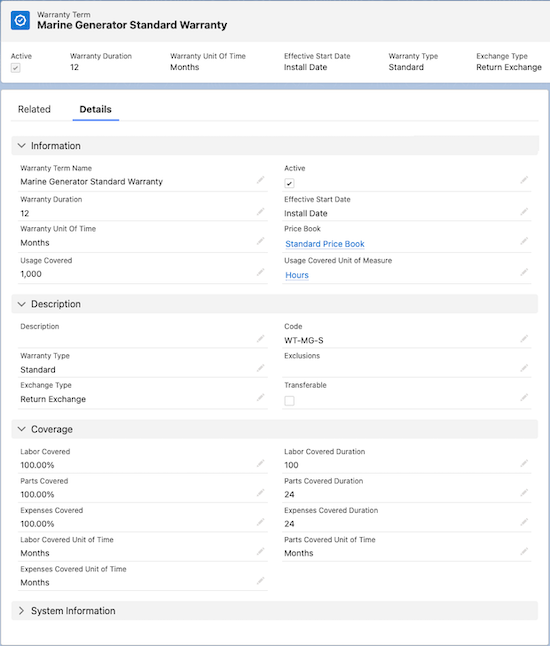
Task: Check the Transferable checkbox
Action: click(x=289, y=400)
